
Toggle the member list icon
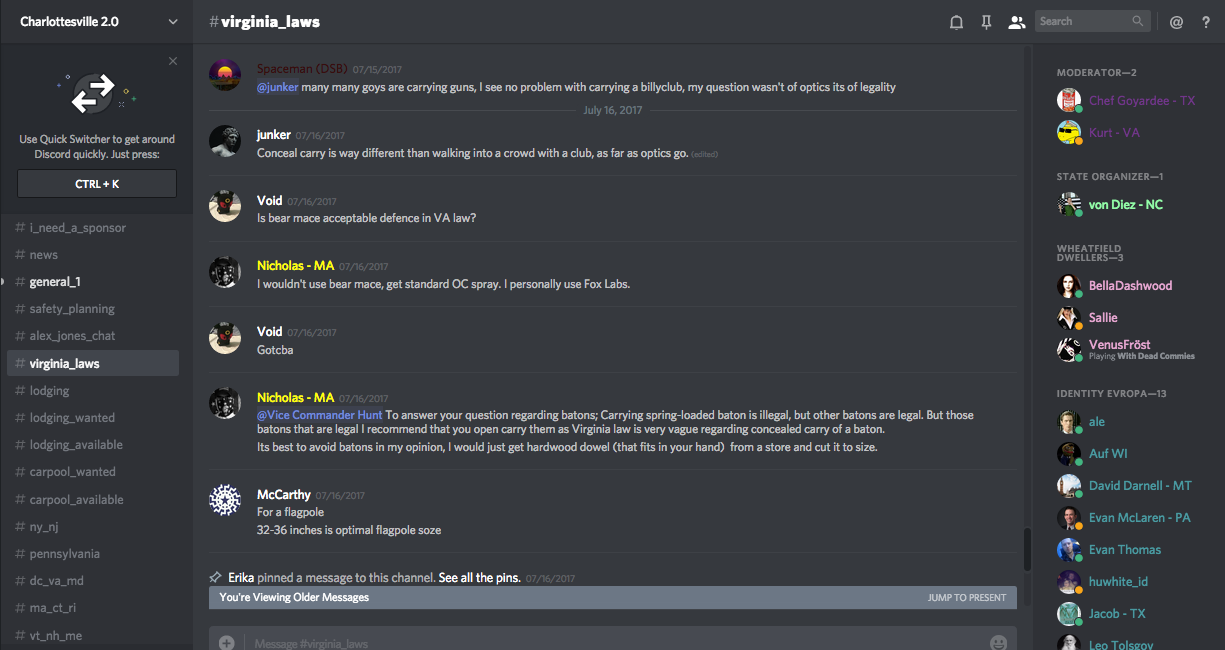coord(1016,22)
